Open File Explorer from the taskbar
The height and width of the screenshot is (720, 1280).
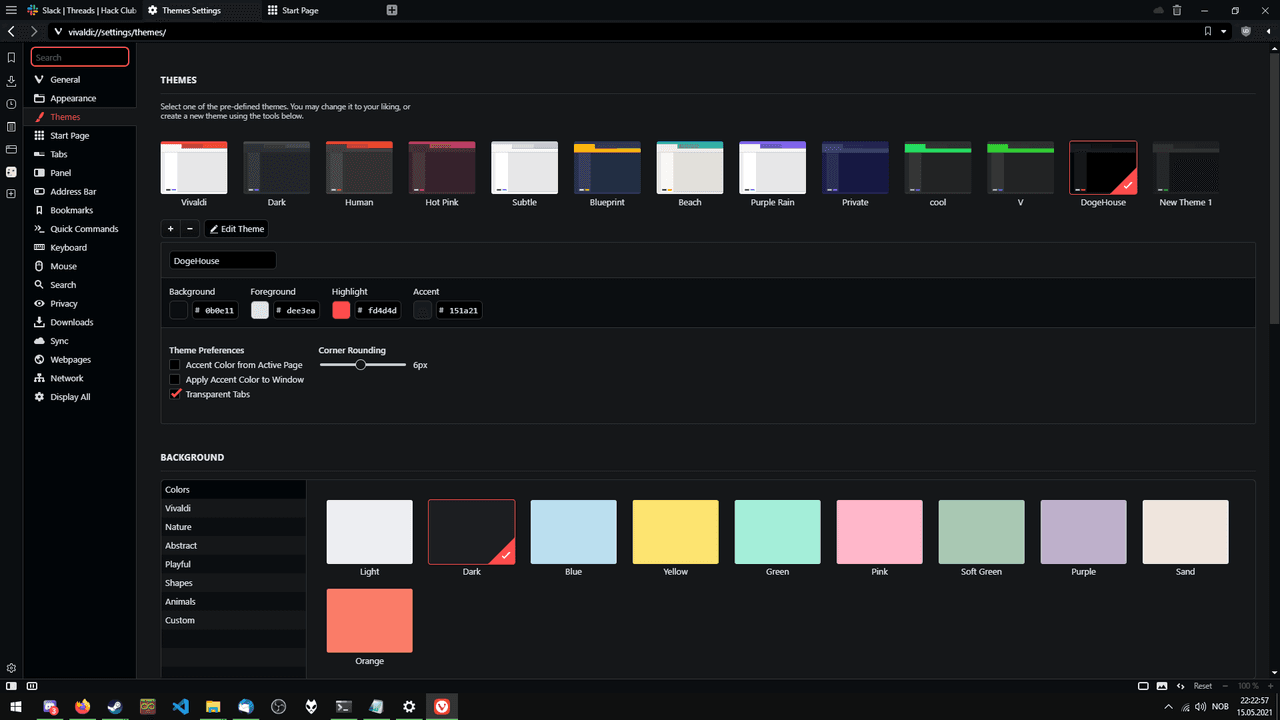click(213, 706)
